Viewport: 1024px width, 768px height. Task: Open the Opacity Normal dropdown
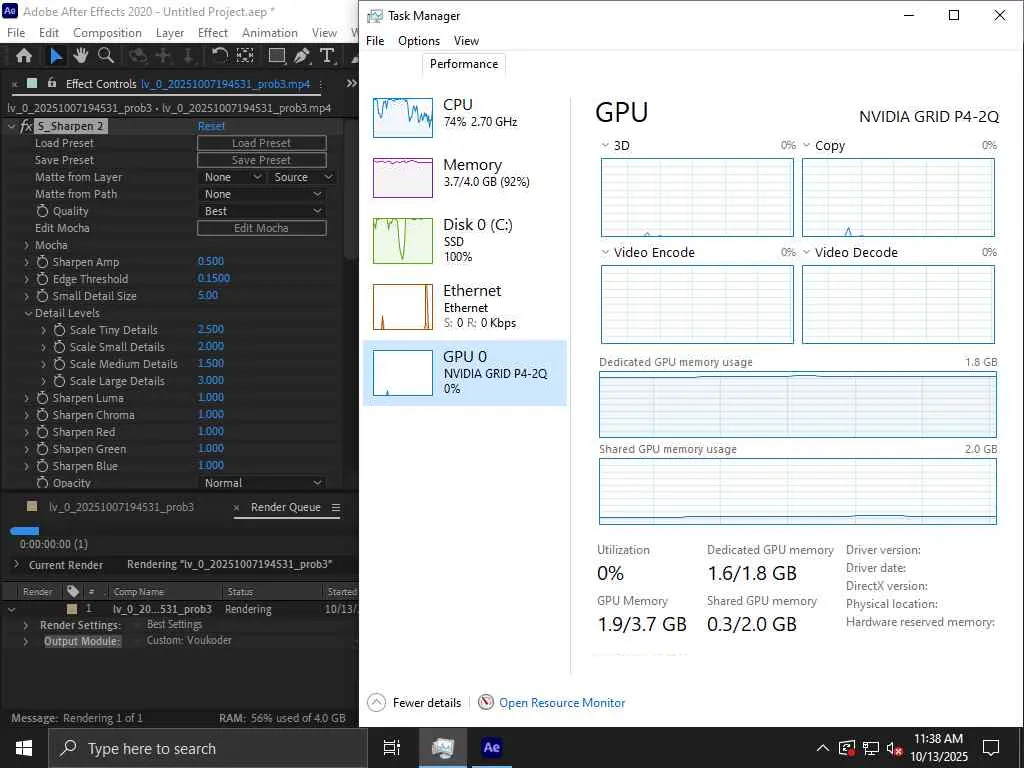click(262, 483)
